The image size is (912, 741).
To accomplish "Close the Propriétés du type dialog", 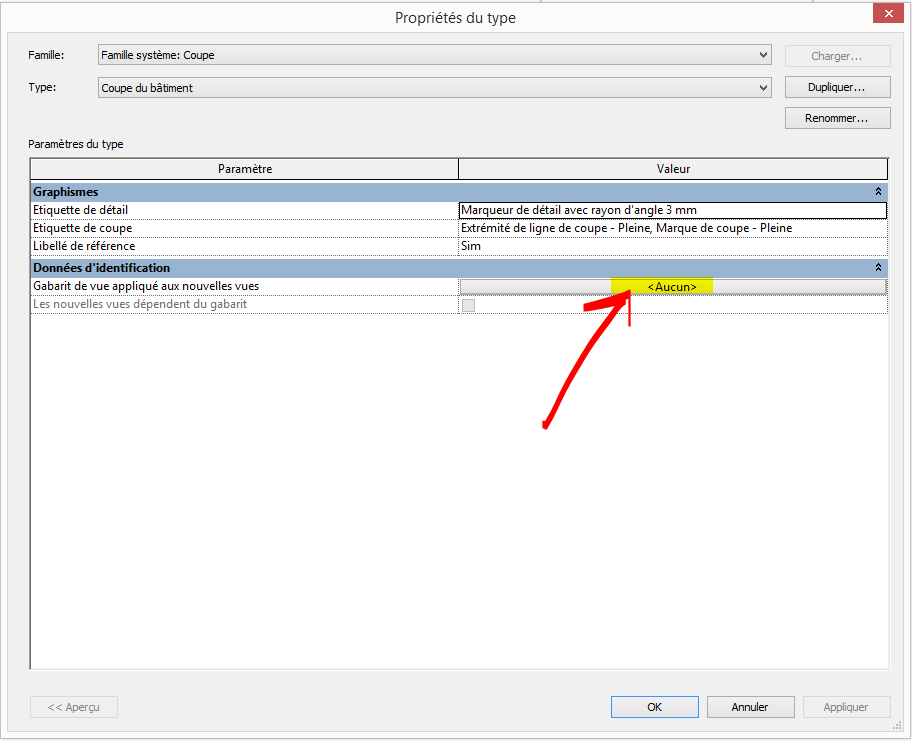I will (x=885, y=14).
